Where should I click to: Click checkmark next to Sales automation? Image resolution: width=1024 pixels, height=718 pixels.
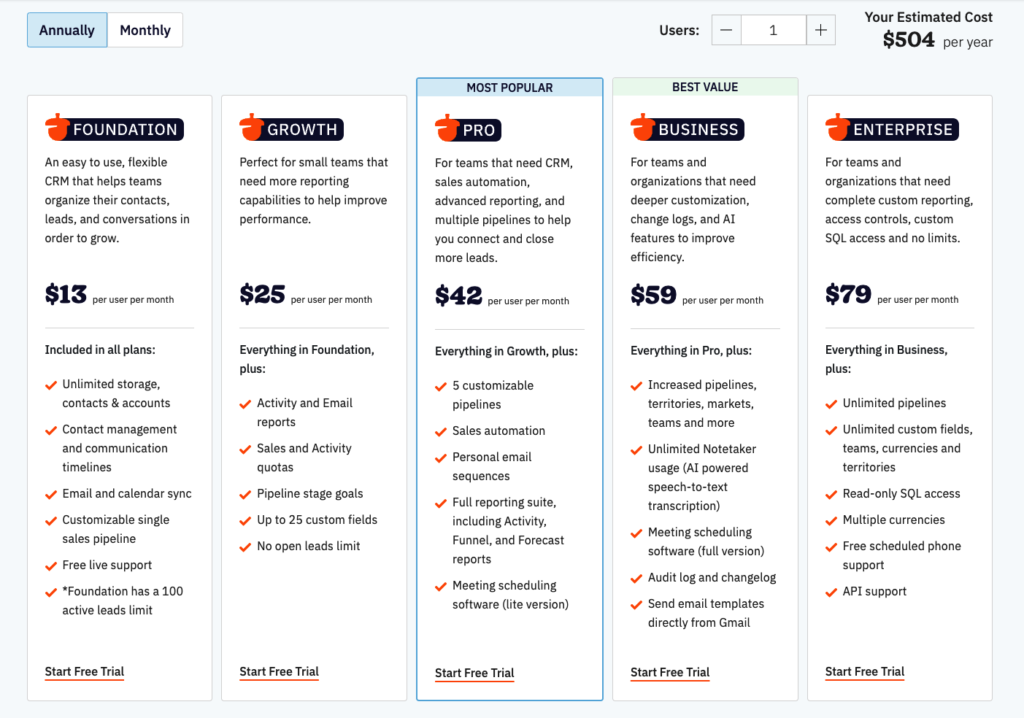click(x=441, y=432)
